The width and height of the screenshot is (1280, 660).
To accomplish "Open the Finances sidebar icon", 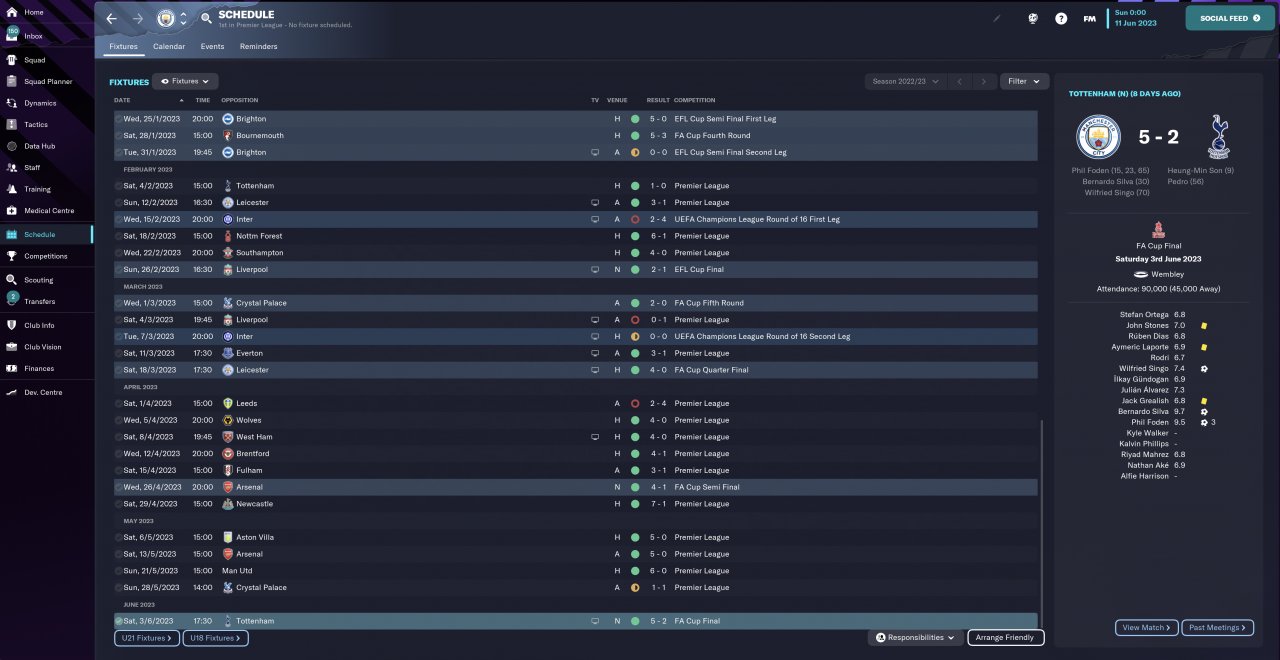I will (12, 368).
